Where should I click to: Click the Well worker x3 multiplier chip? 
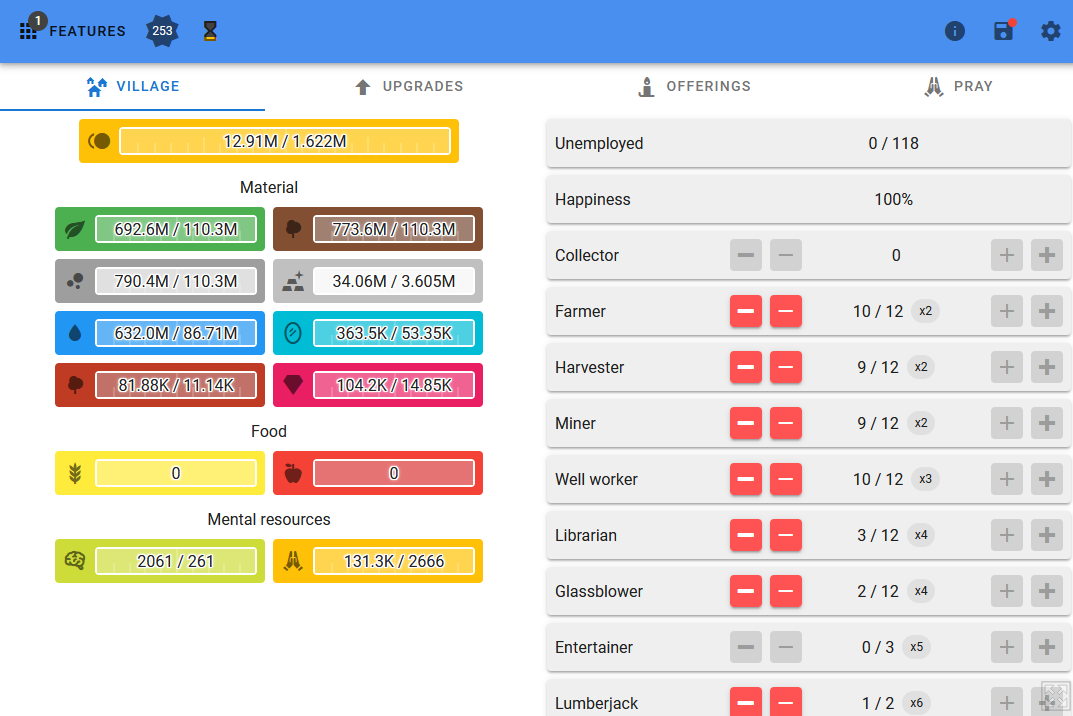925,479
